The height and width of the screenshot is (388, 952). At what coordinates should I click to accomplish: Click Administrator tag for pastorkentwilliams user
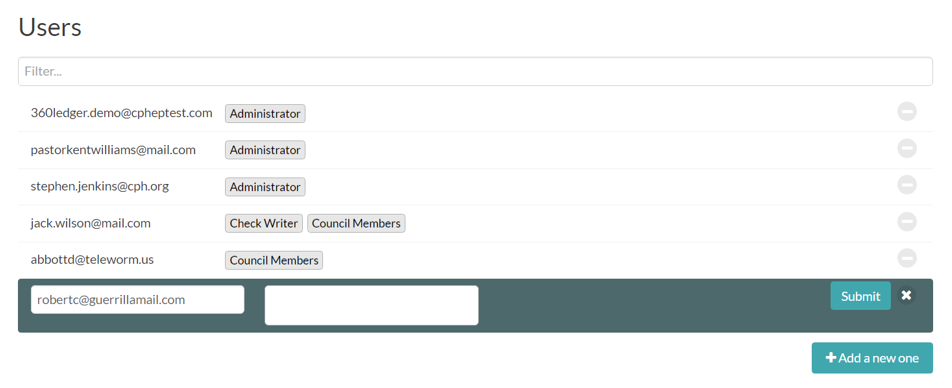coord(265,150)
